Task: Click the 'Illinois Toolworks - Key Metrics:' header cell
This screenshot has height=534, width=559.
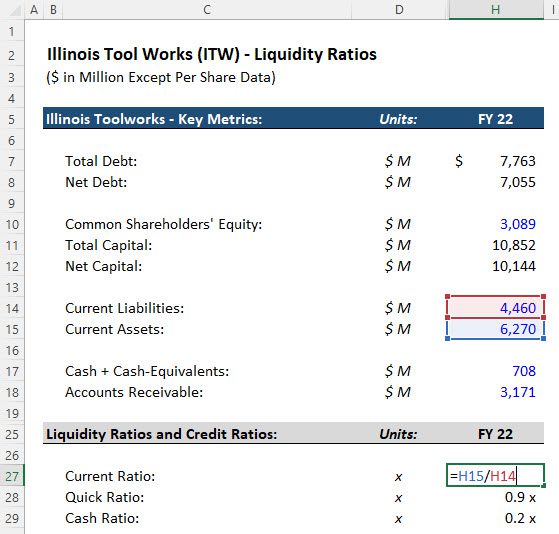Action: [154, 119]
